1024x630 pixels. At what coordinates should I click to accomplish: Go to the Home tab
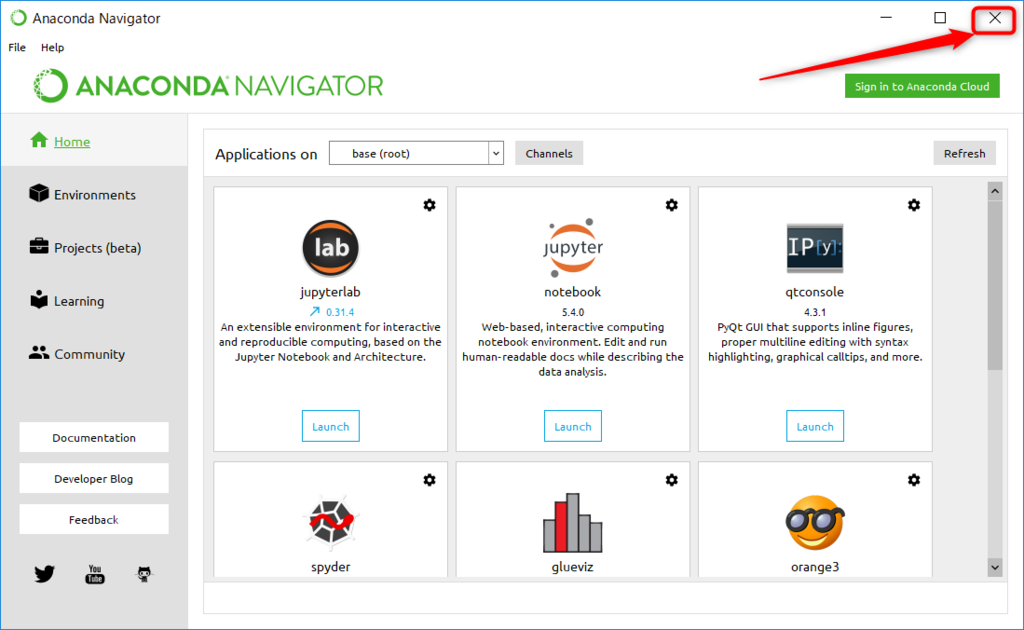pos(94,141)
